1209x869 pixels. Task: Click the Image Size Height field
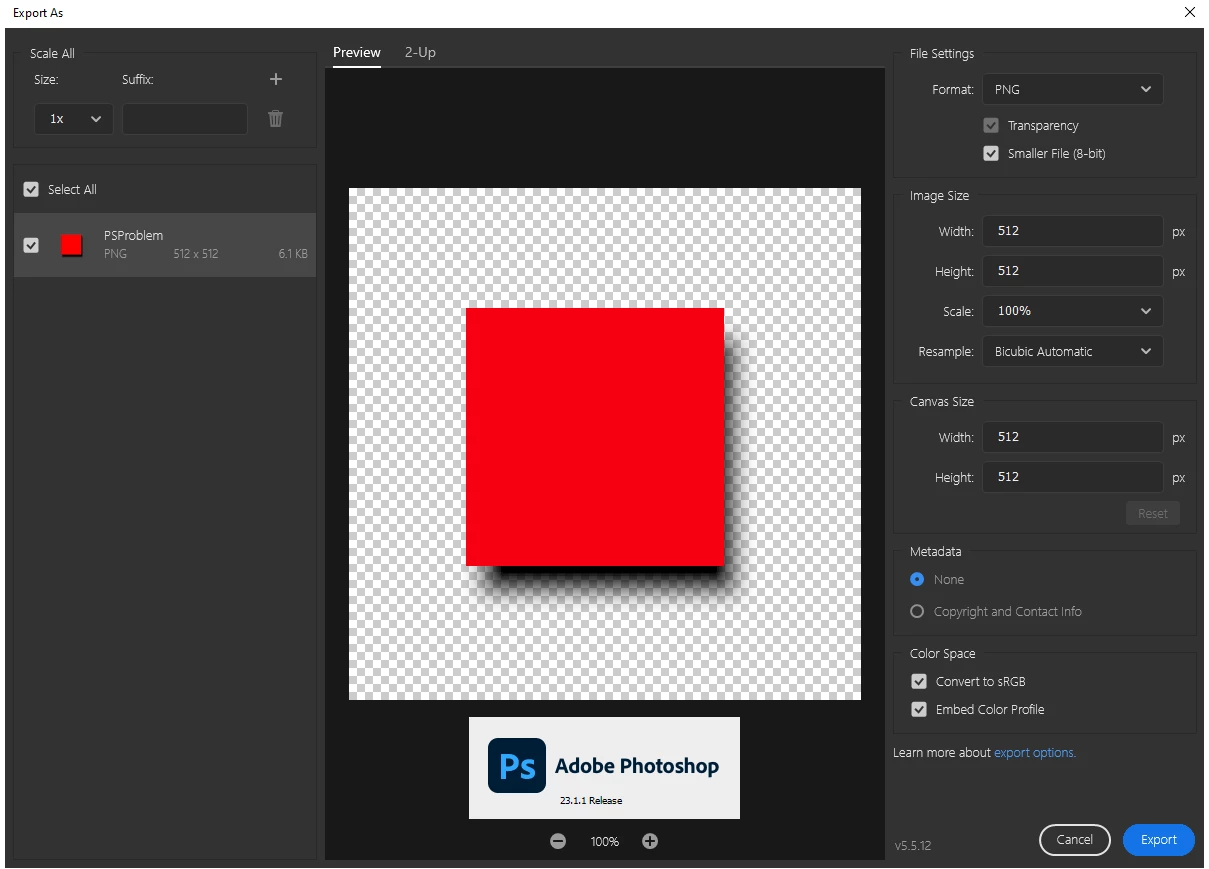[1073, 271]
